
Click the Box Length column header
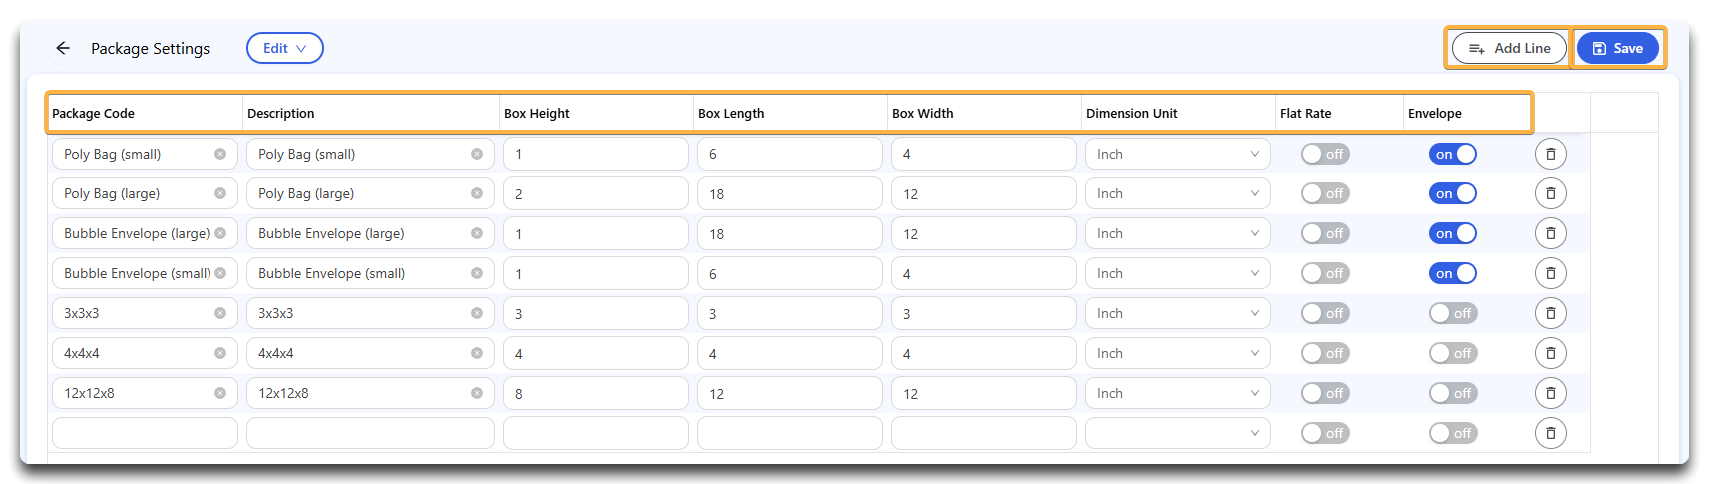tap(731, 113)
